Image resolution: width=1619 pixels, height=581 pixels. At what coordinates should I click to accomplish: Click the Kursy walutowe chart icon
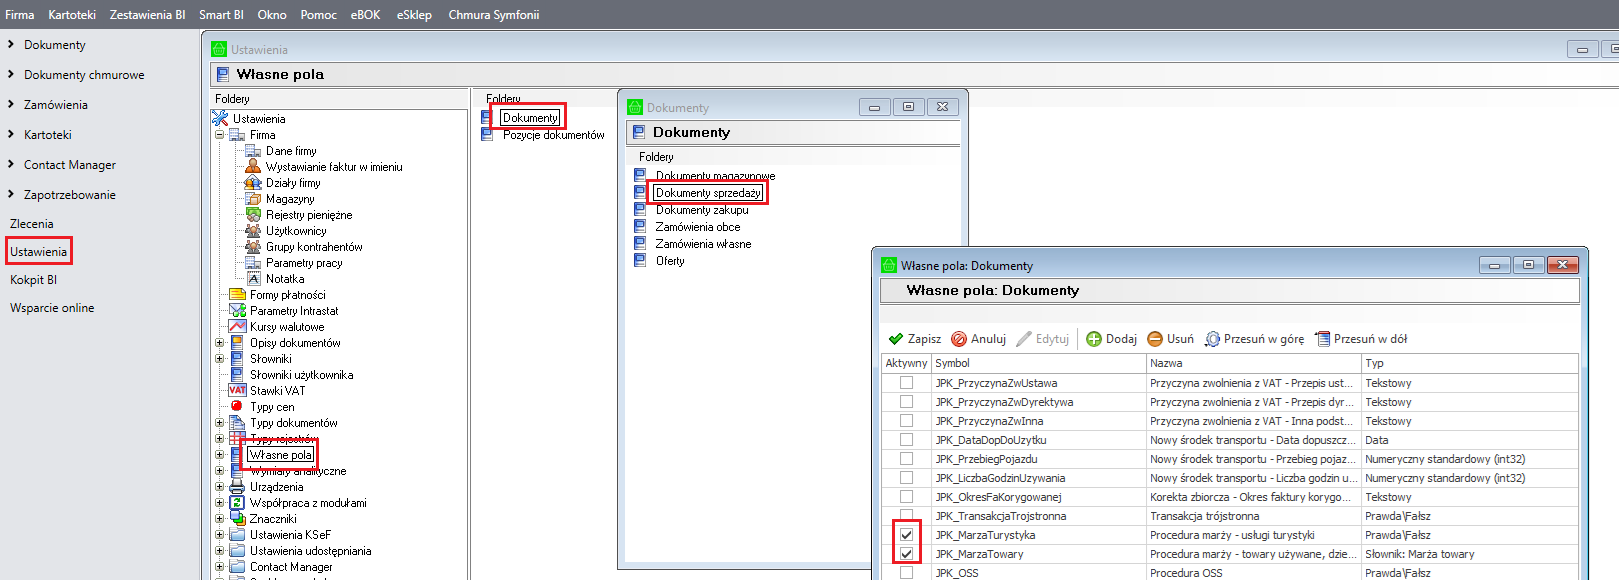237,327
